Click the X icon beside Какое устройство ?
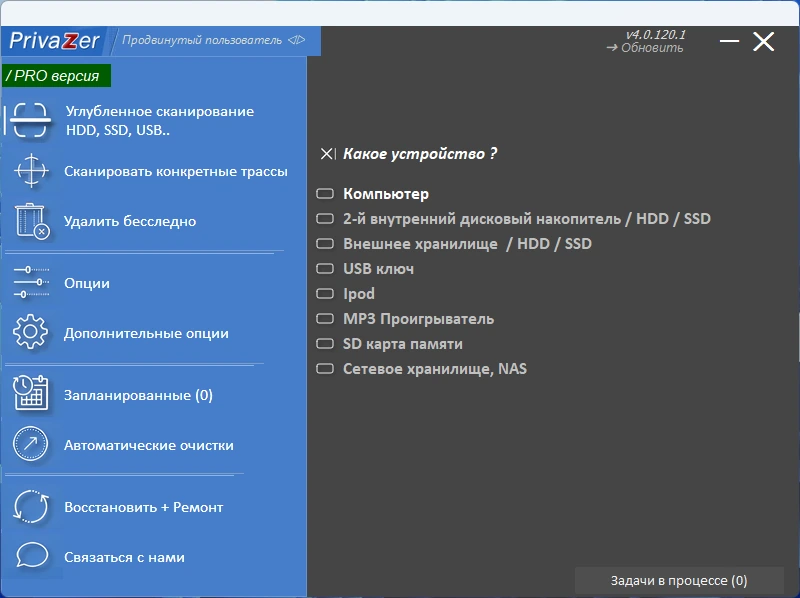Screen dimensions: 800x598 coord(328,154)
